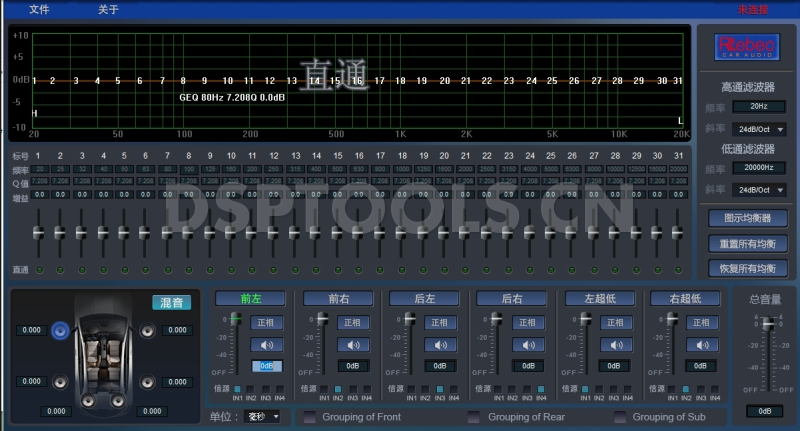This screenshot has height=431, width=800.
Task: Click the 前右 channel speaker mute icon
Action: pos(352,345)
